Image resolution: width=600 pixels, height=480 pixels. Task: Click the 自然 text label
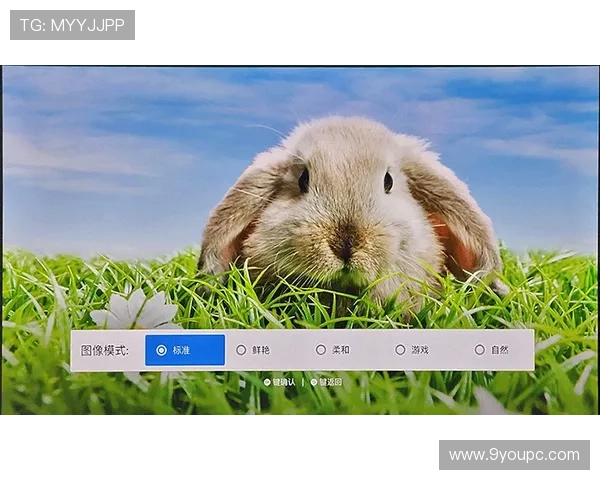(x=500, y=350)
